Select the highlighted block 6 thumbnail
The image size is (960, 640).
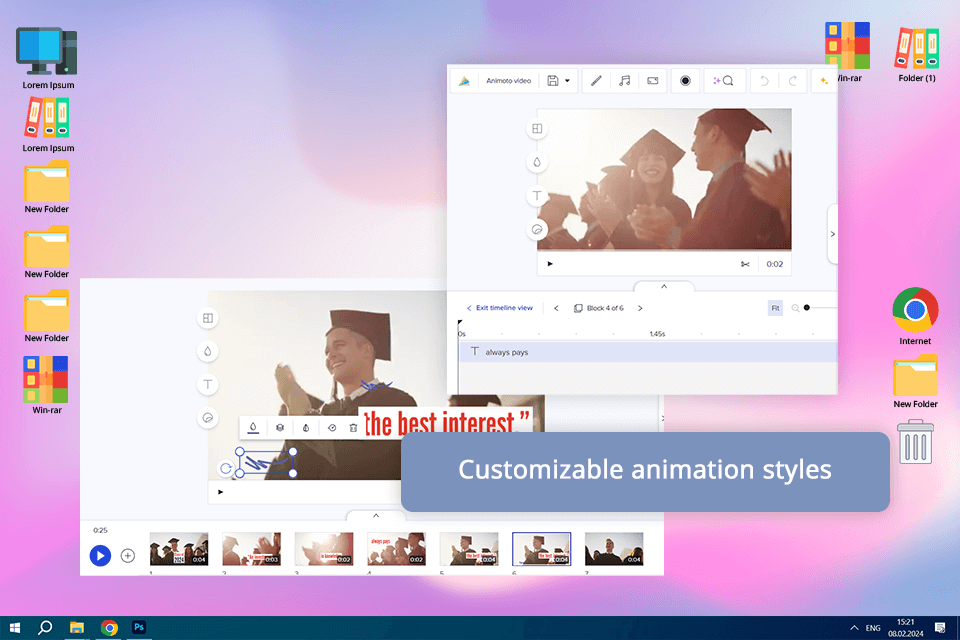(x=541, y=549)
